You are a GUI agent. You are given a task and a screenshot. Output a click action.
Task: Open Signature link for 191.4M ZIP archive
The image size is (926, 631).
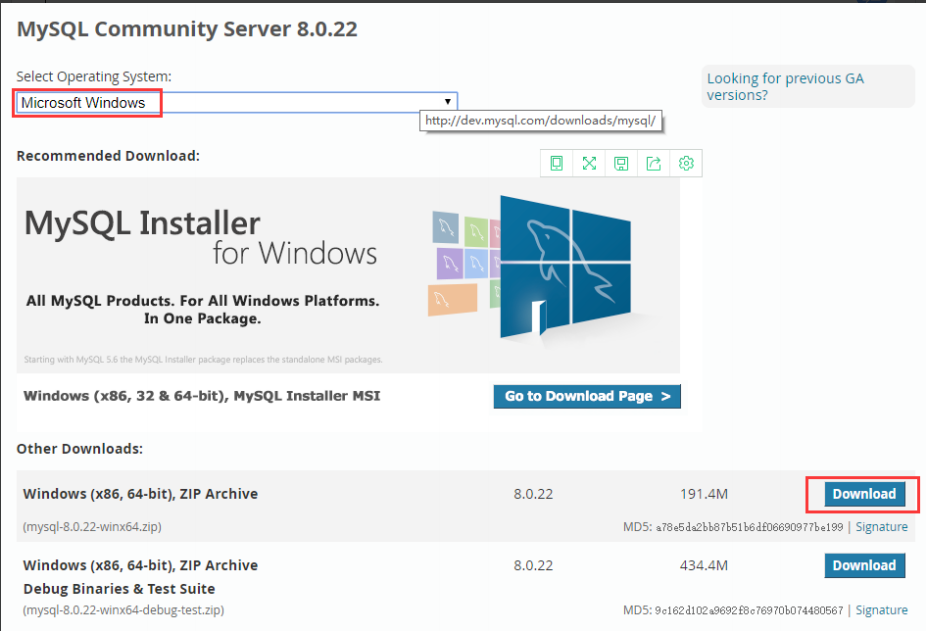[x=881, y=527]
